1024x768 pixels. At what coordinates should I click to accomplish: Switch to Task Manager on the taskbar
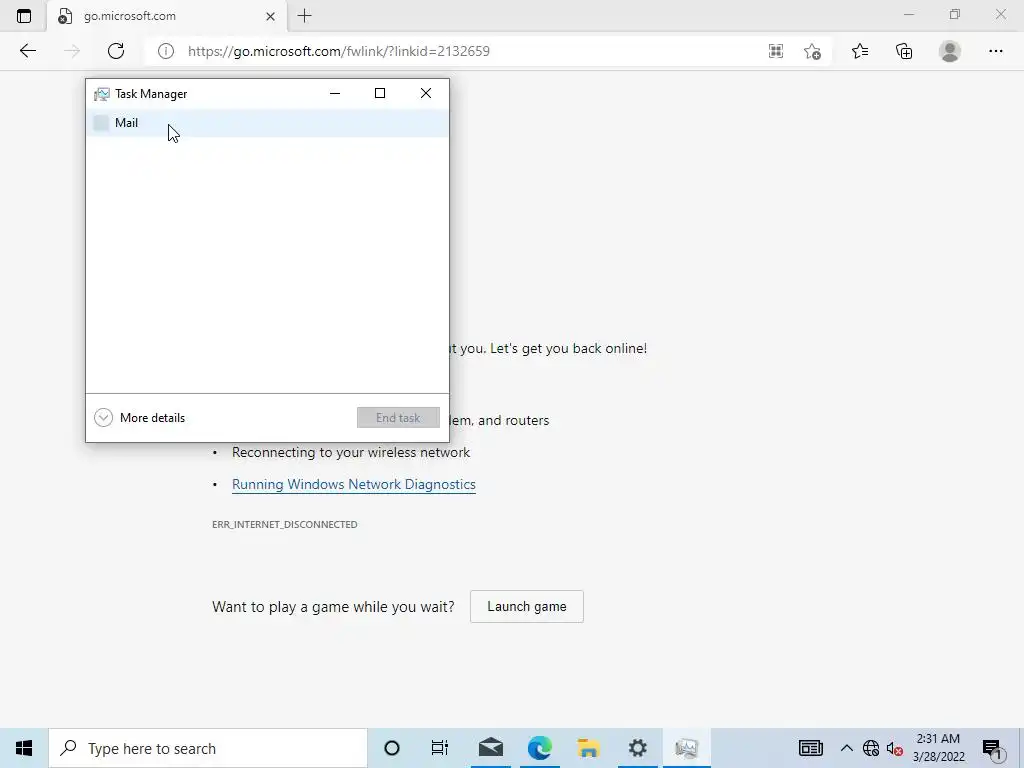[686, 748]
